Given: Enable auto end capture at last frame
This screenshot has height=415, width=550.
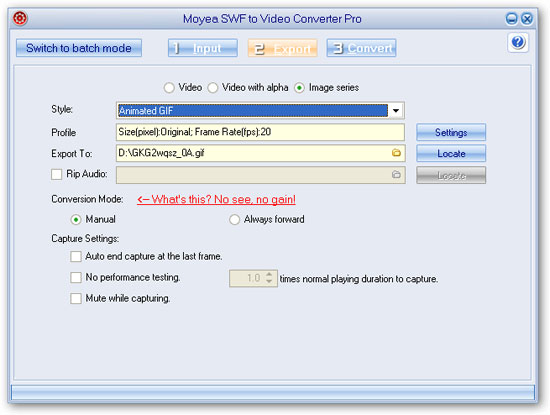Looking at the screenshot, I should click(76, 256).
